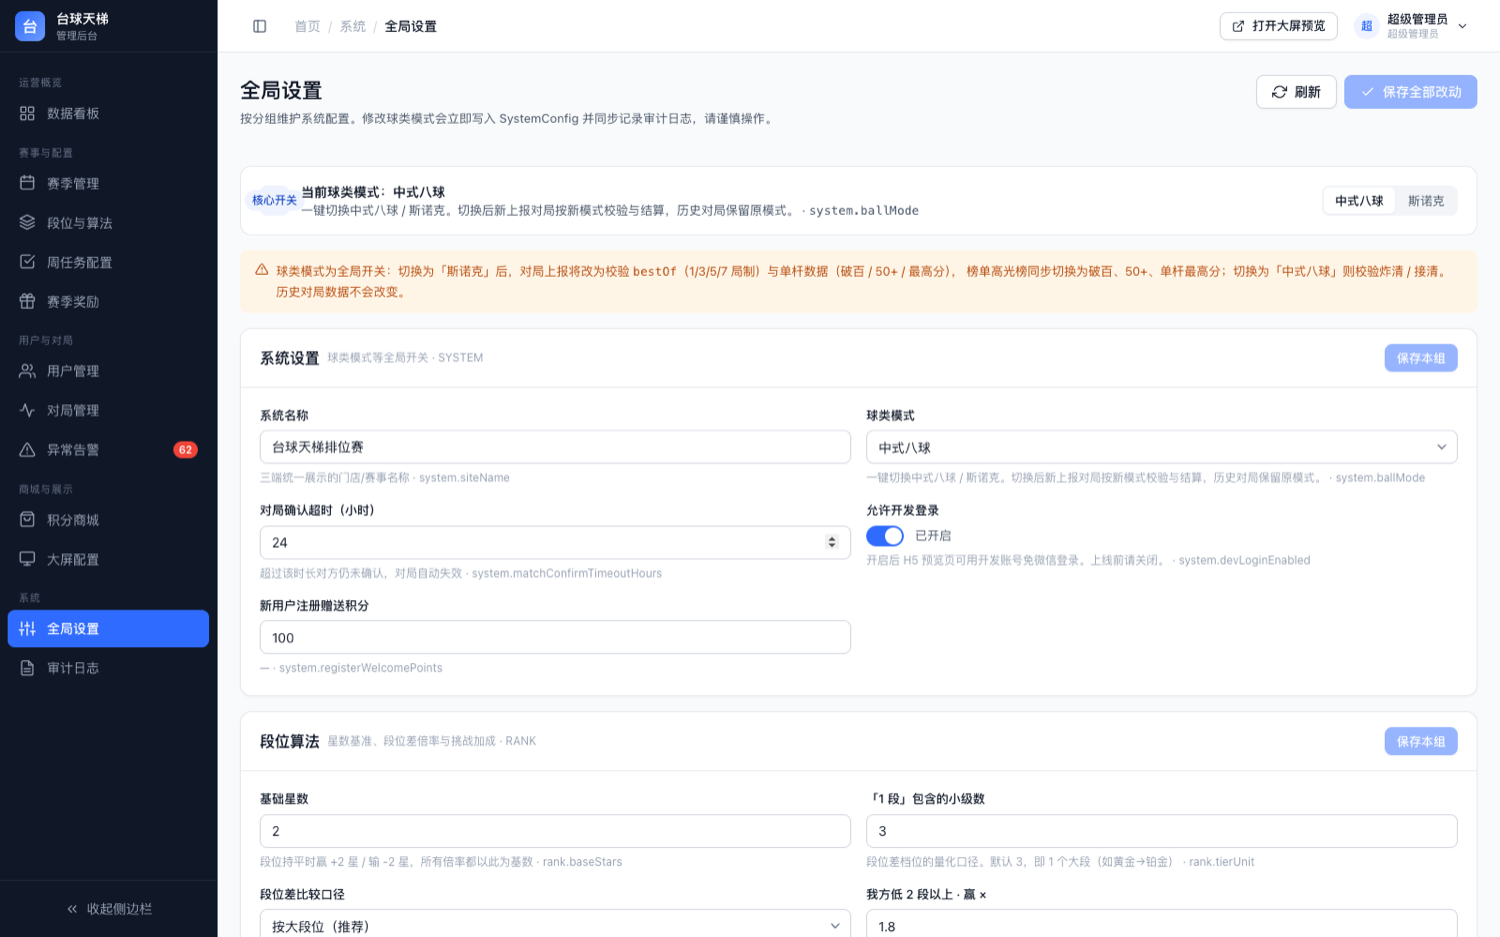Image resolution: width=1500 pixels, height=937 pixels.
Task: Click 打开大屏预览 button
Action: coord(1278,26)
